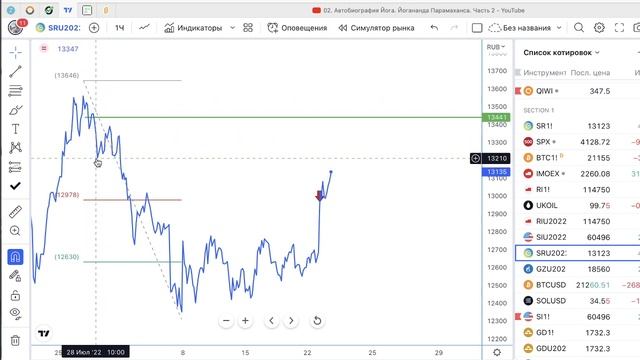Toggle lock all drawings
The image size is (640, 360).
[x=16, y=295]
